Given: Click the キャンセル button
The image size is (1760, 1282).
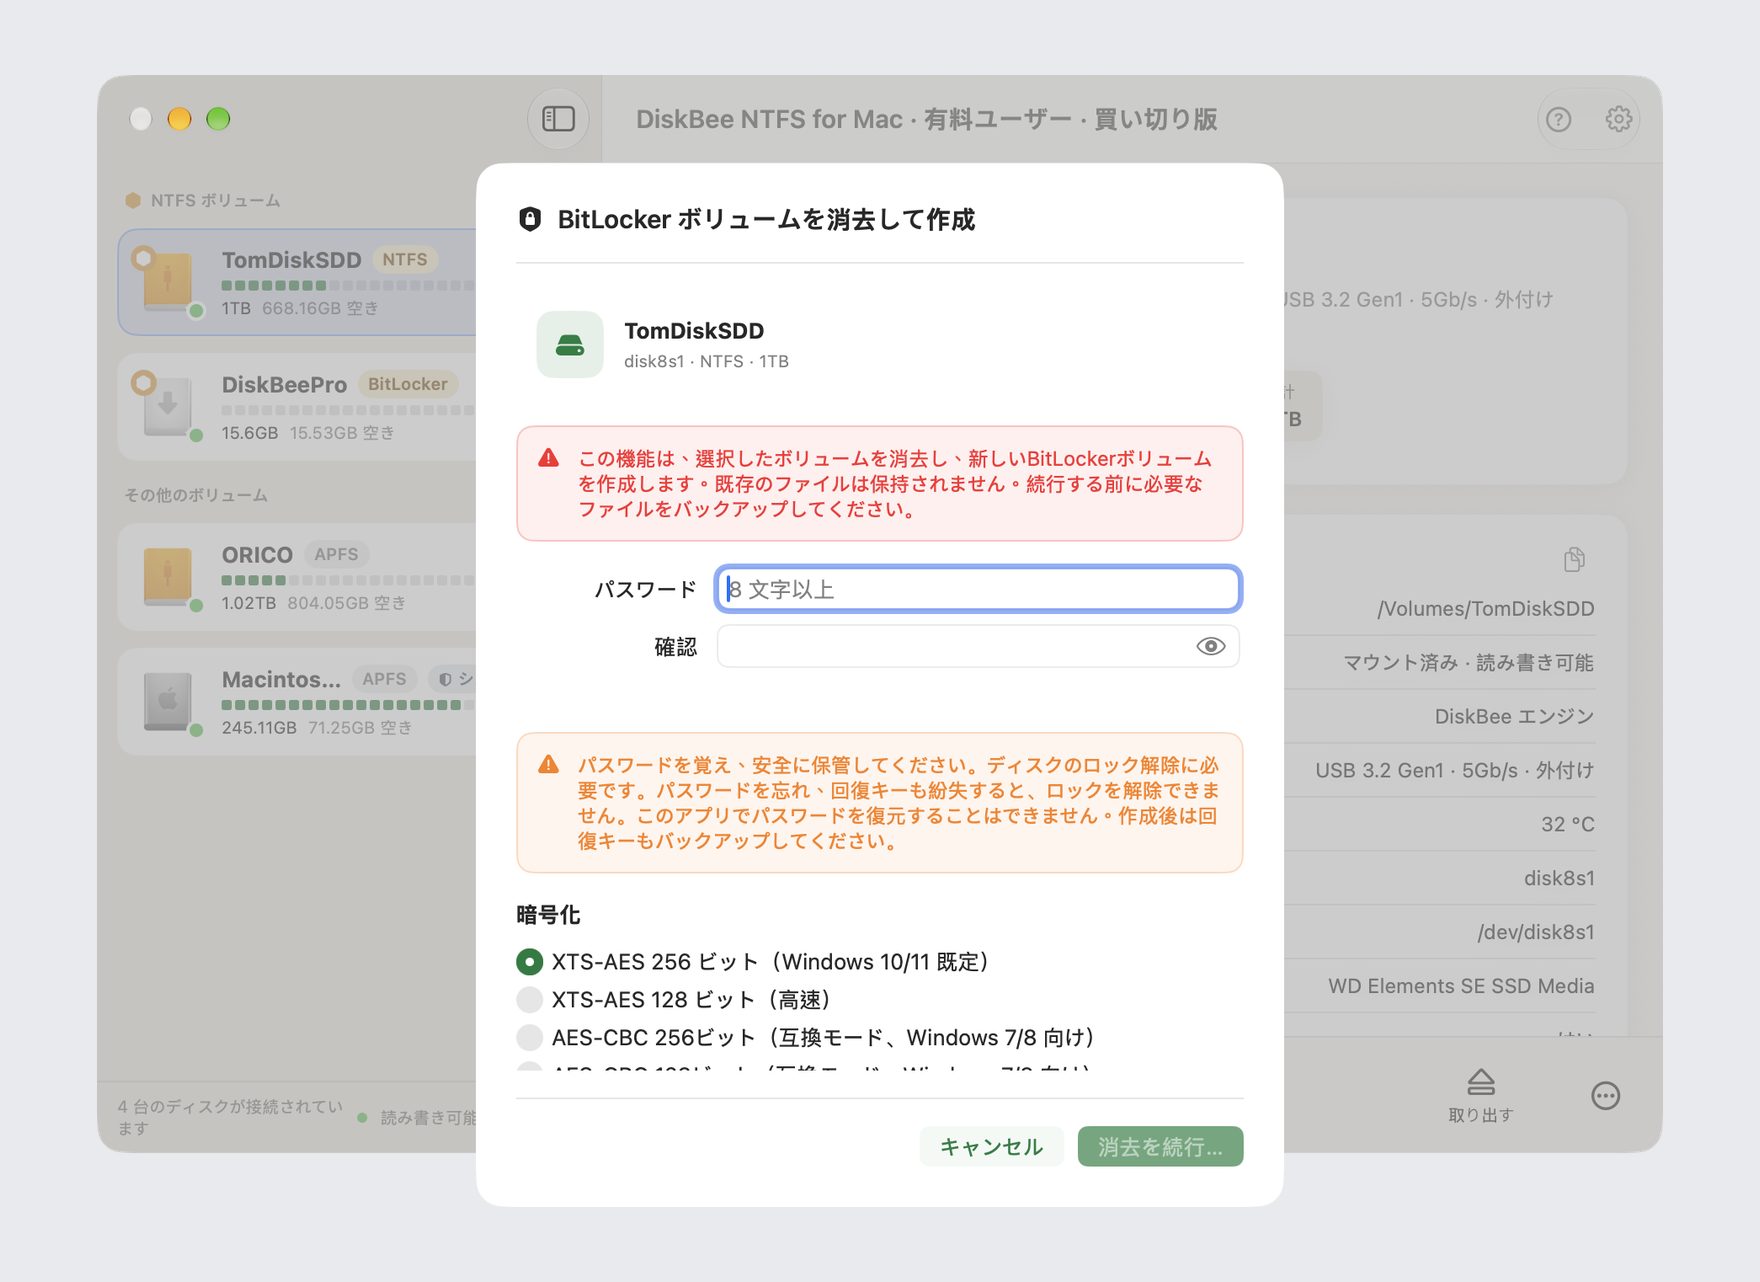Looking at the screenshot, I should pyautogui.click(x=991, y=1146).
